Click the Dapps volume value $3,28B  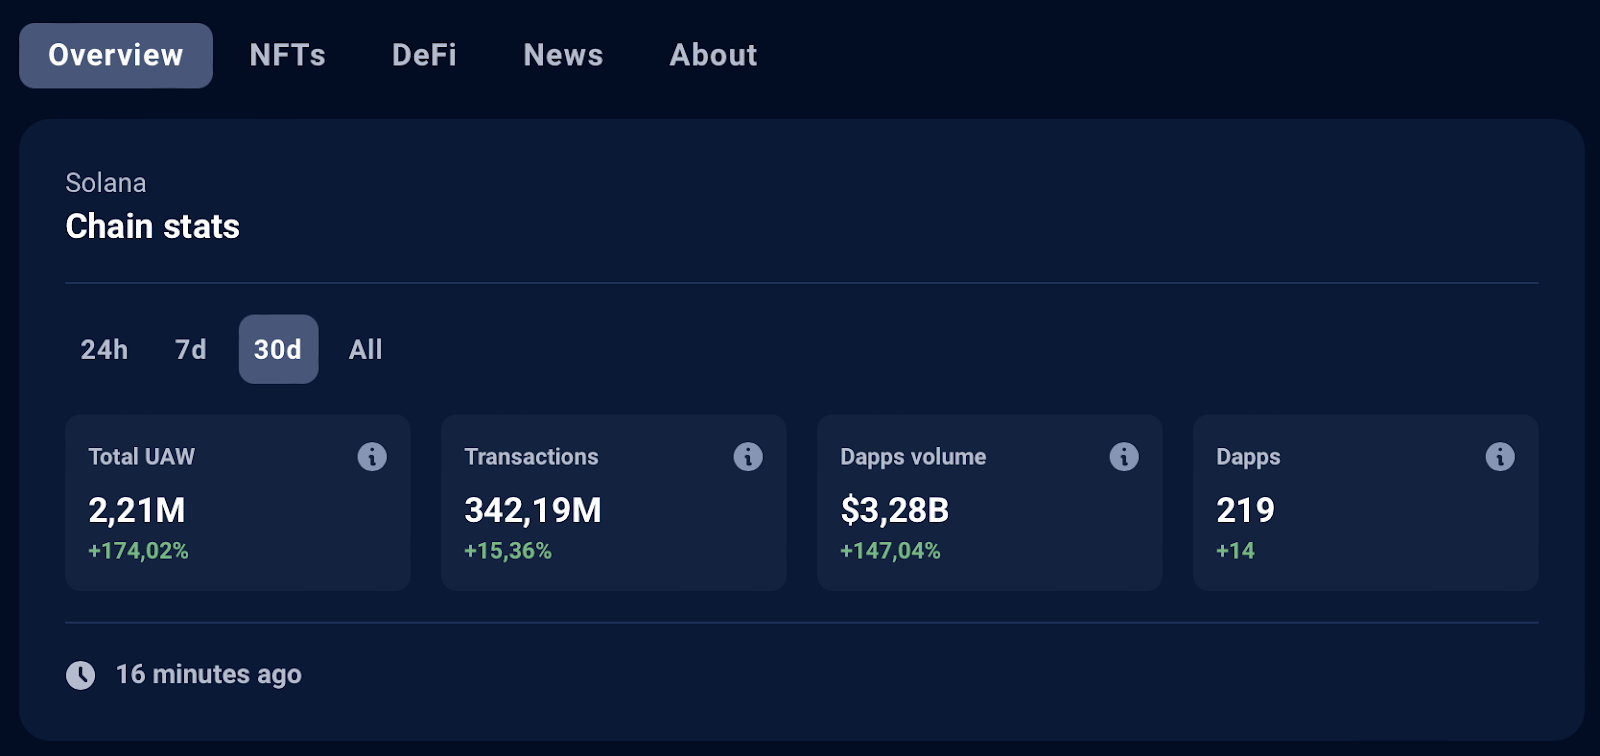[x=895, y=510]
